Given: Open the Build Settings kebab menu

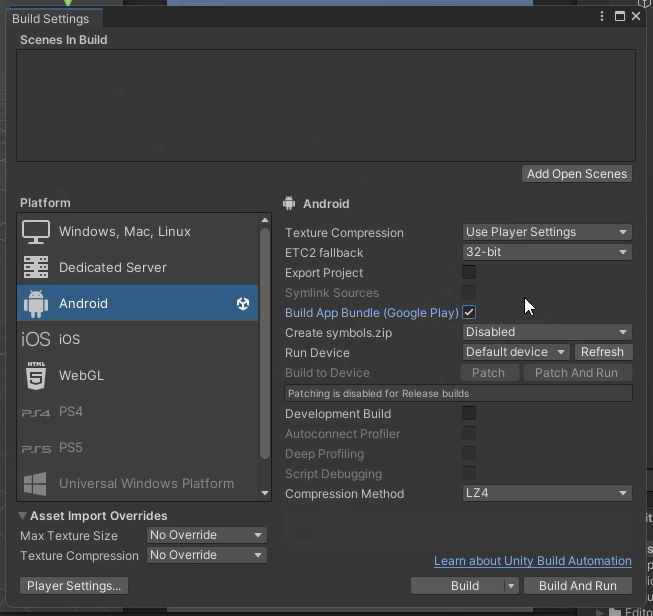Looking at the screenshot, I should 602,17.
